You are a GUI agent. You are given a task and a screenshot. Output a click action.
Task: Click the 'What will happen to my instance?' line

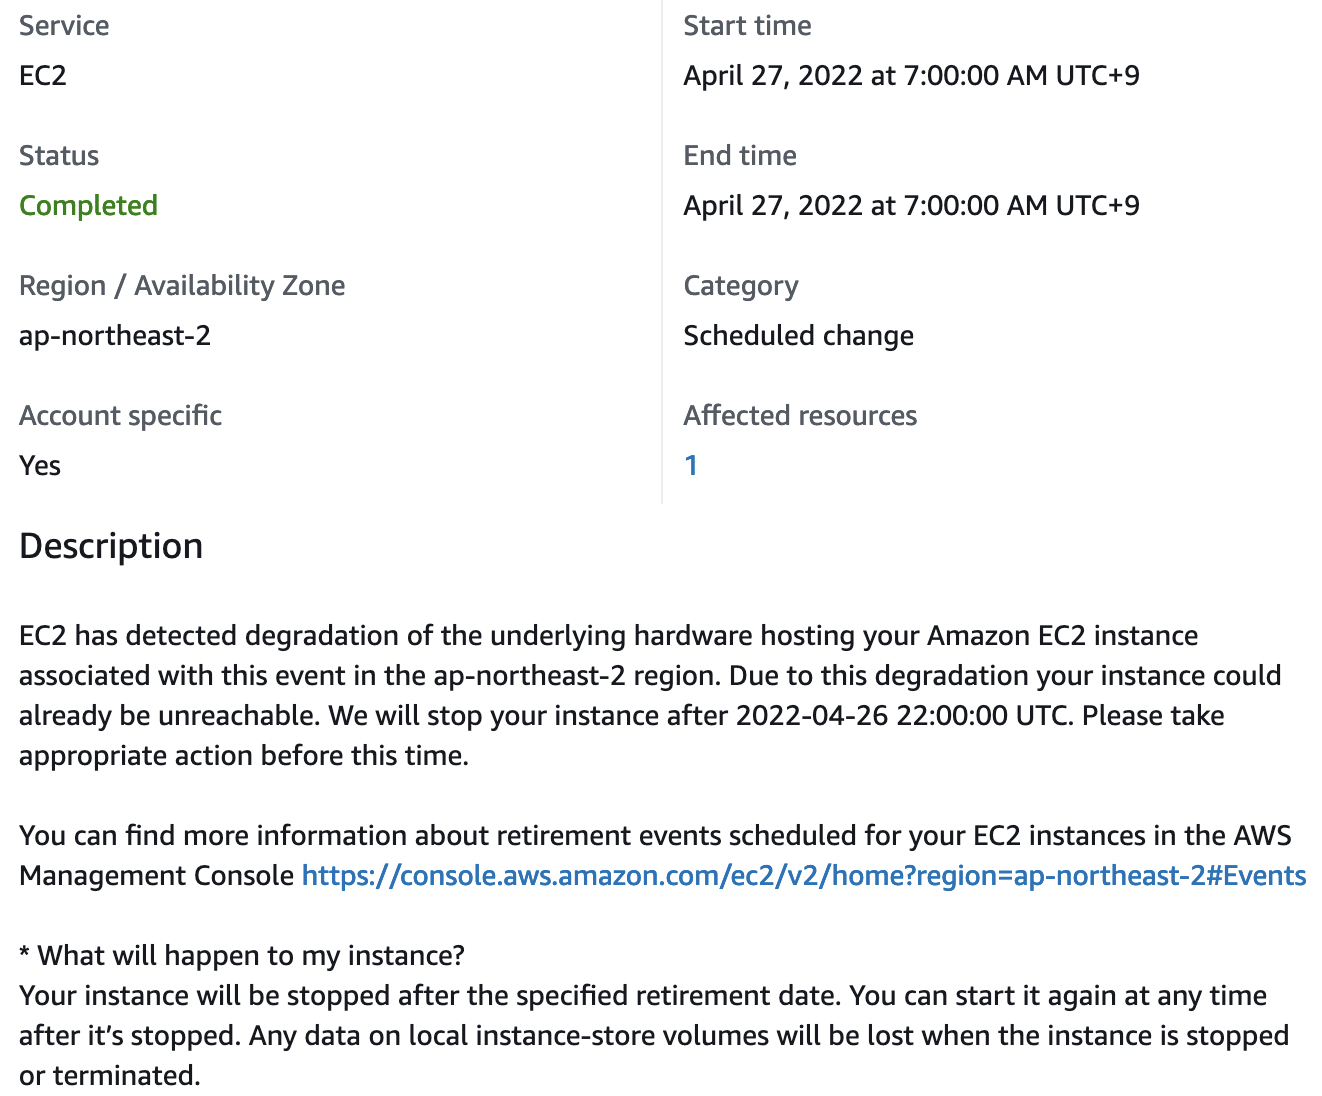[242, 956]
